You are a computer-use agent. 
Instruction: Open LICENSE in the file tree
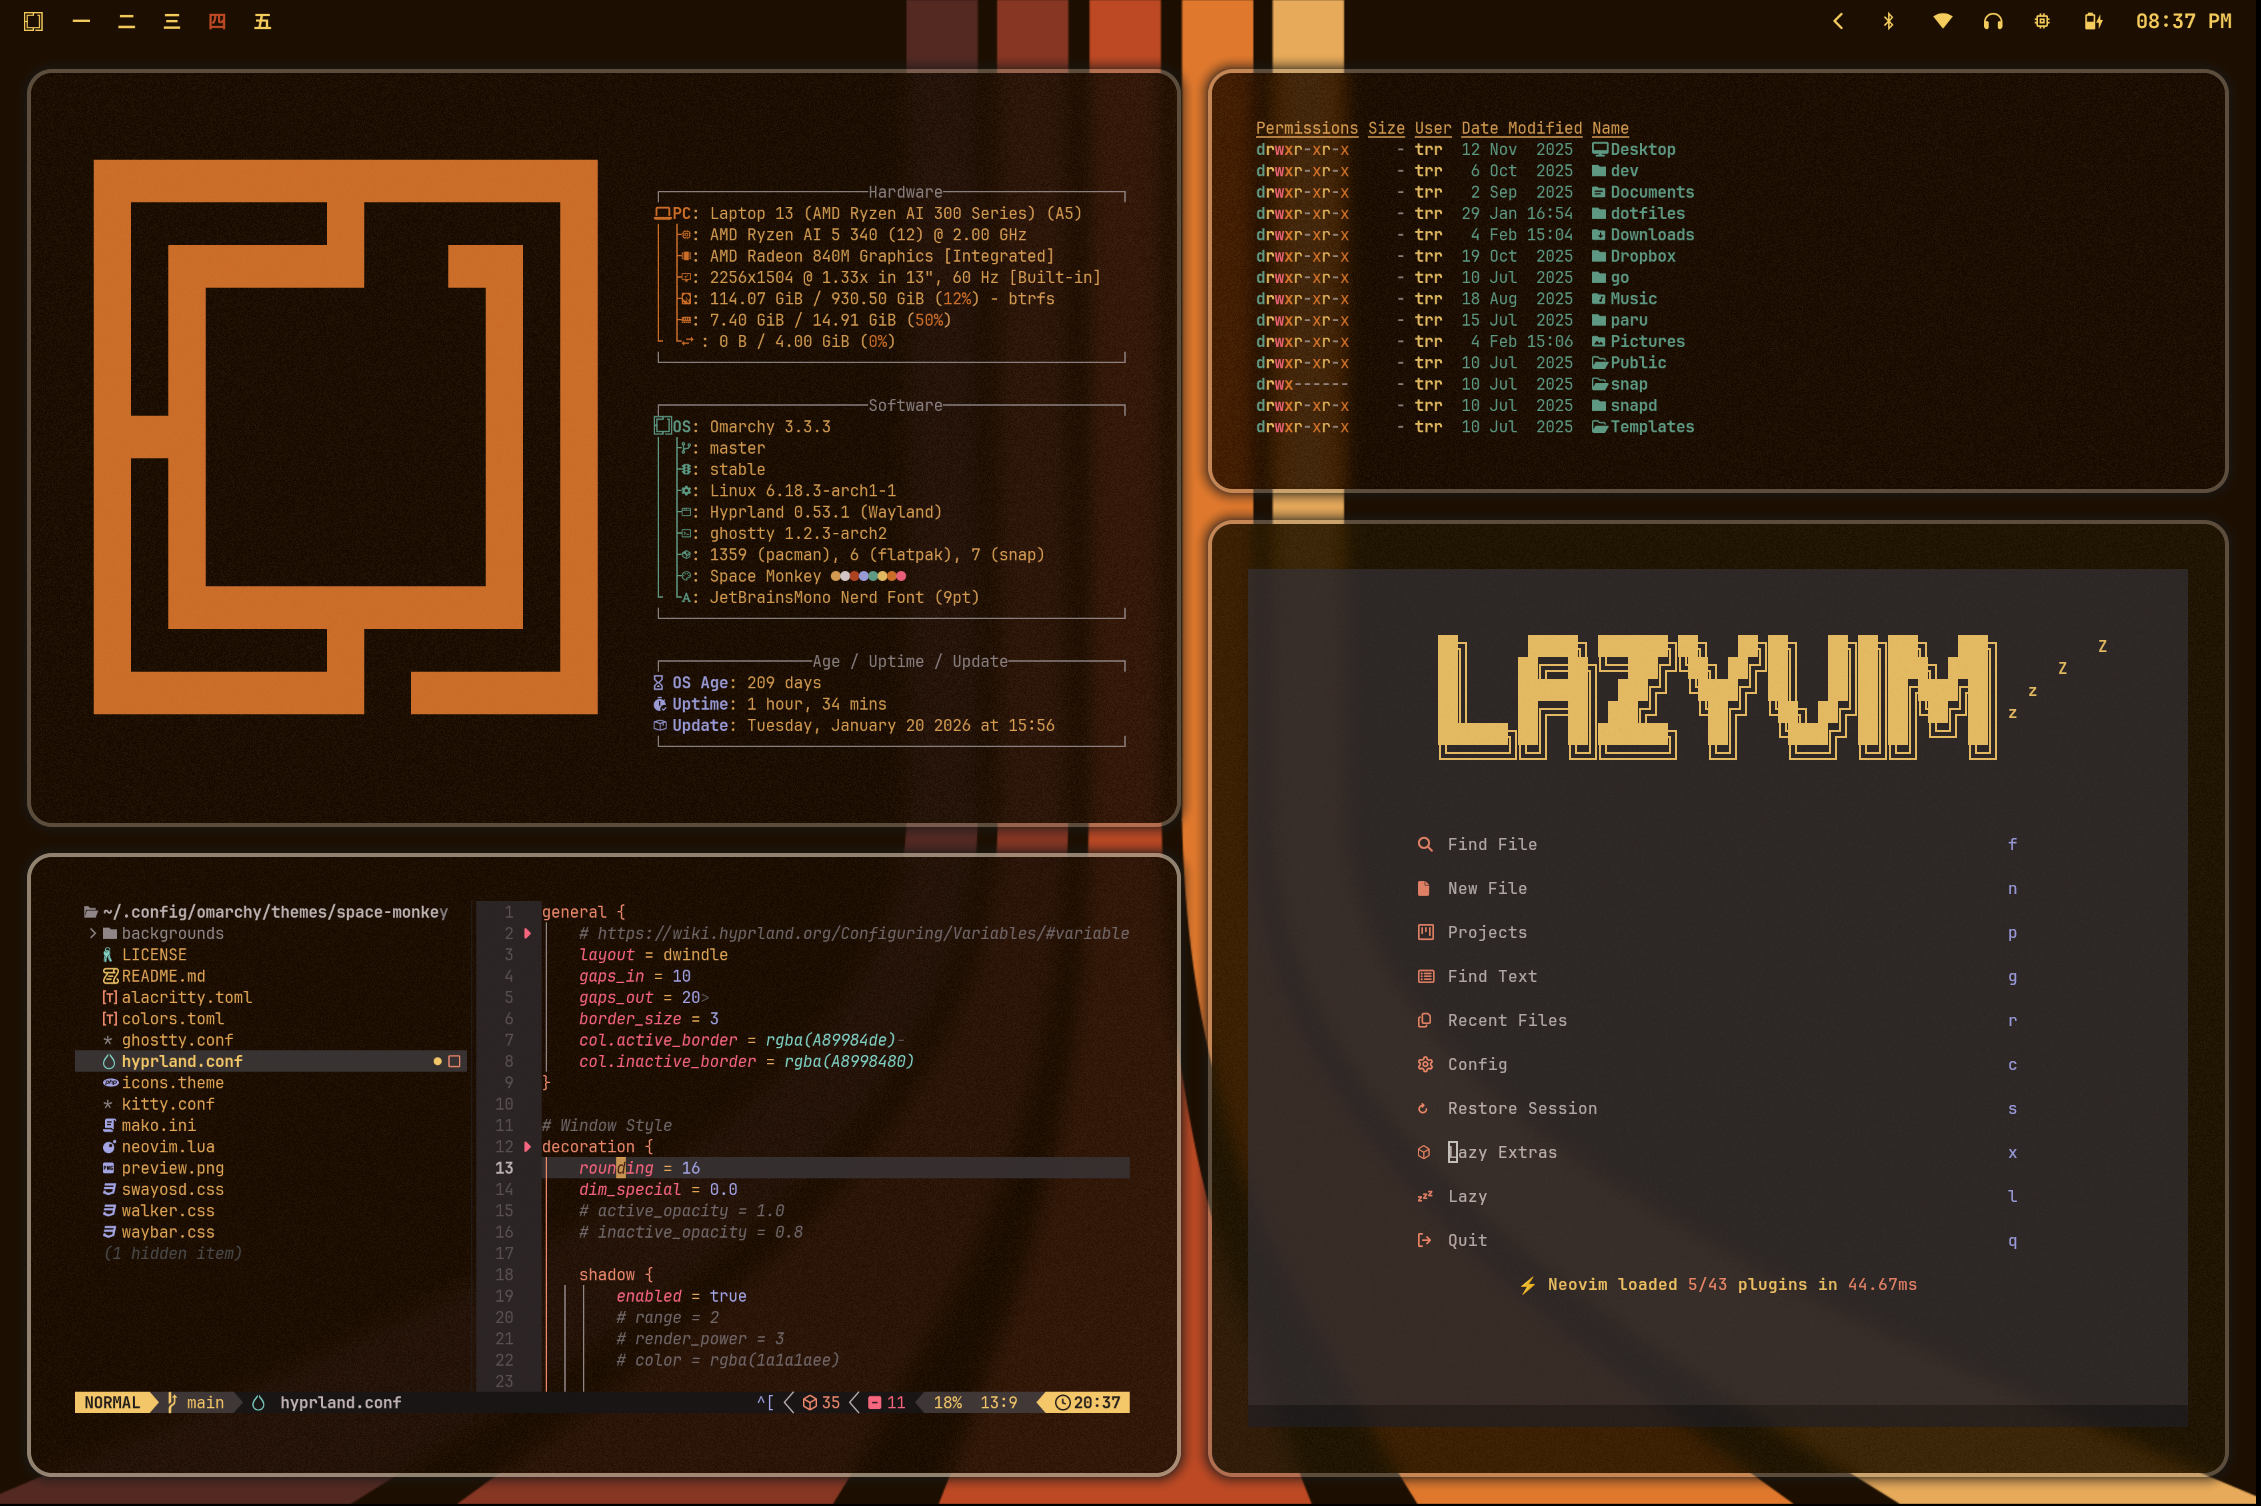click(154, 955)
